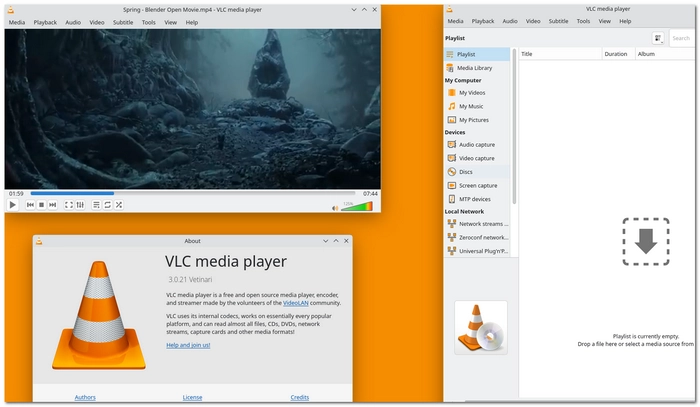Stop playback with the stop button
Screen dimensions: 700x407
tap(42, 205)
